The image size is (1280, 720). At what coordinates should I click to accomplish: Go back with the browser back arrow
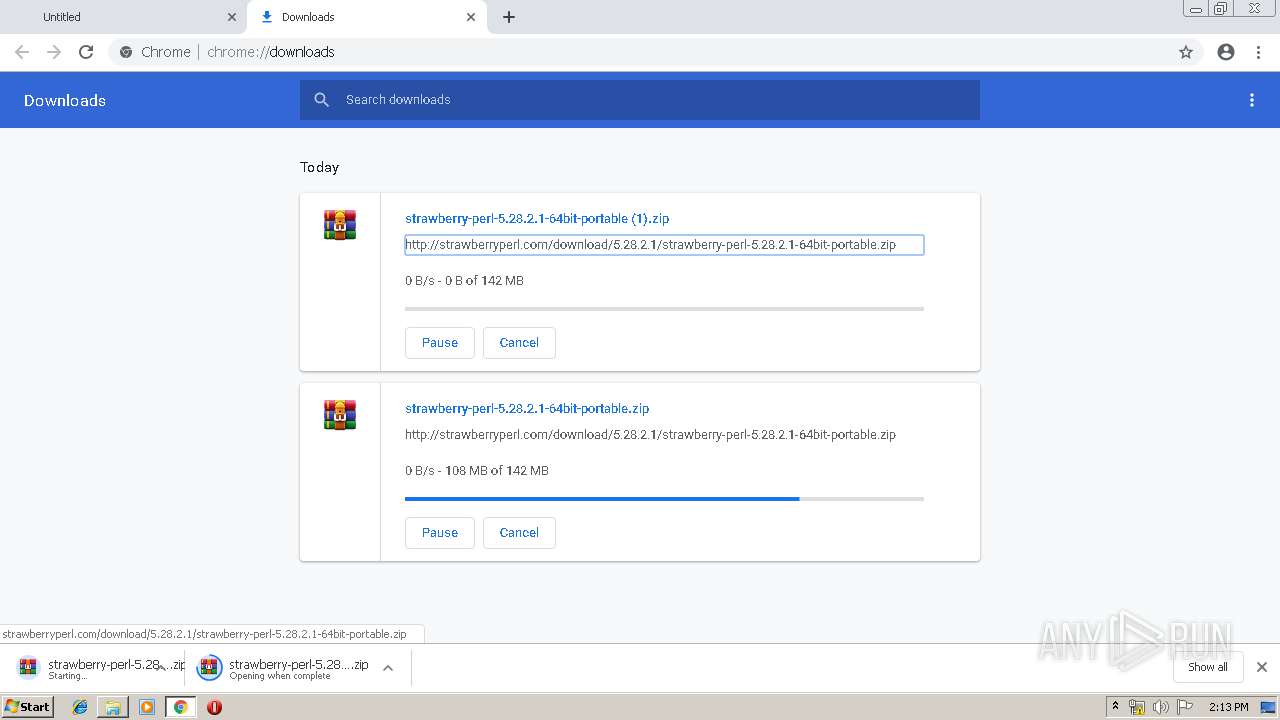(x=22, y=52)
